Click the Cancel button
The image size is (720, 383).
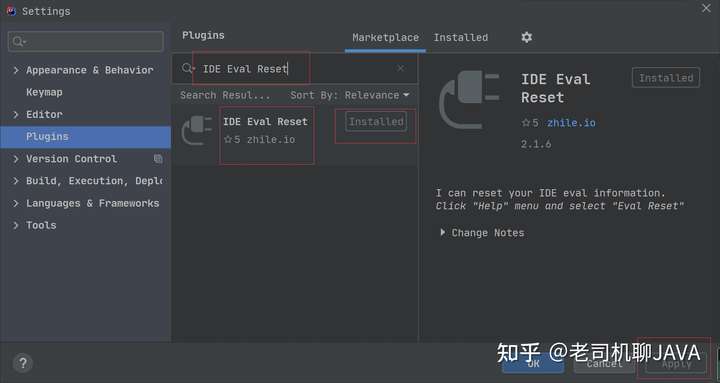(605, 364)
